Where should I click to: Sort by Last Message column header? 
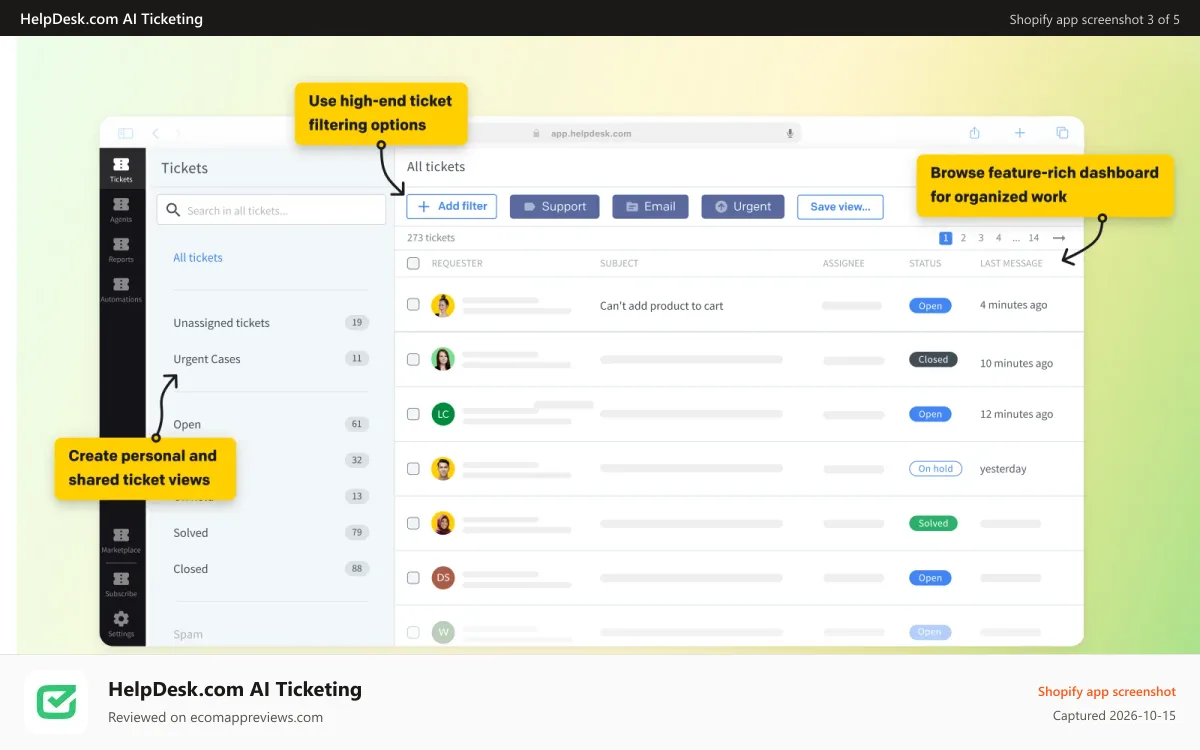[1011, 264]
